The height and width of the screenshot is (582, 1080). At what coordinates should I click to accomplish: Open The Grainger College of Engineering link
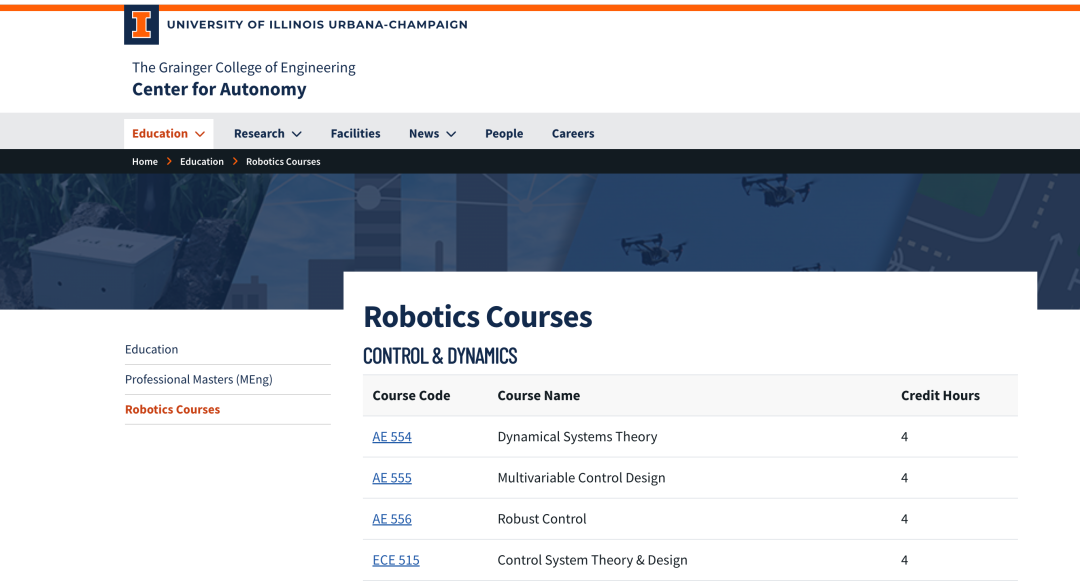coord(244,67)
